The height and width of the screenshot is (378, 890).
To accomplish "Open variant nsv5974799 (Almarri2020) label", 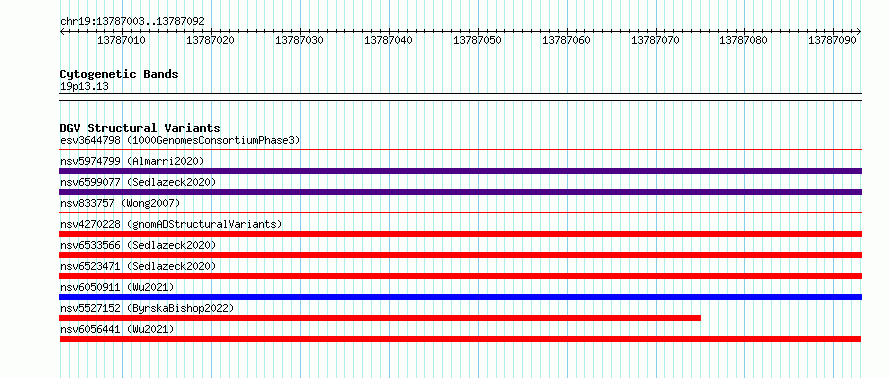I will coord(132,161).
